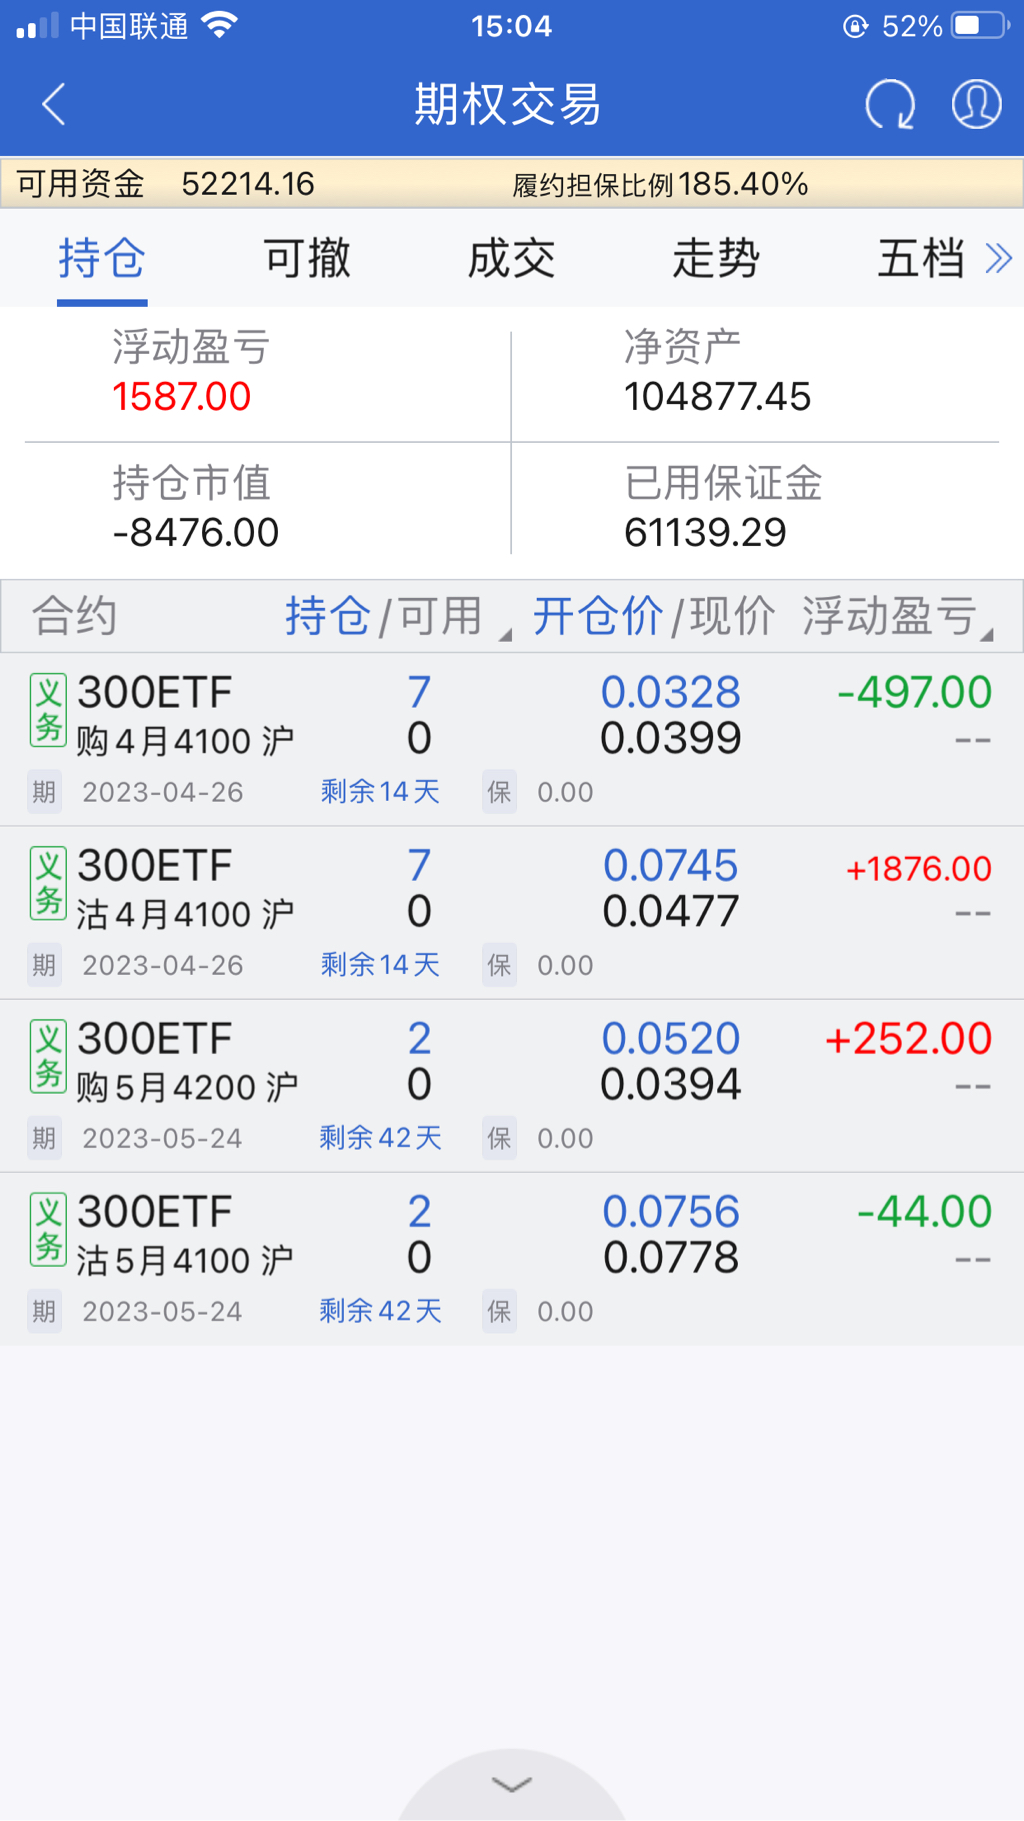Screen dimensions: 1024x1821
Task: Tap the back arrow icon
Action: pos(54,104)
